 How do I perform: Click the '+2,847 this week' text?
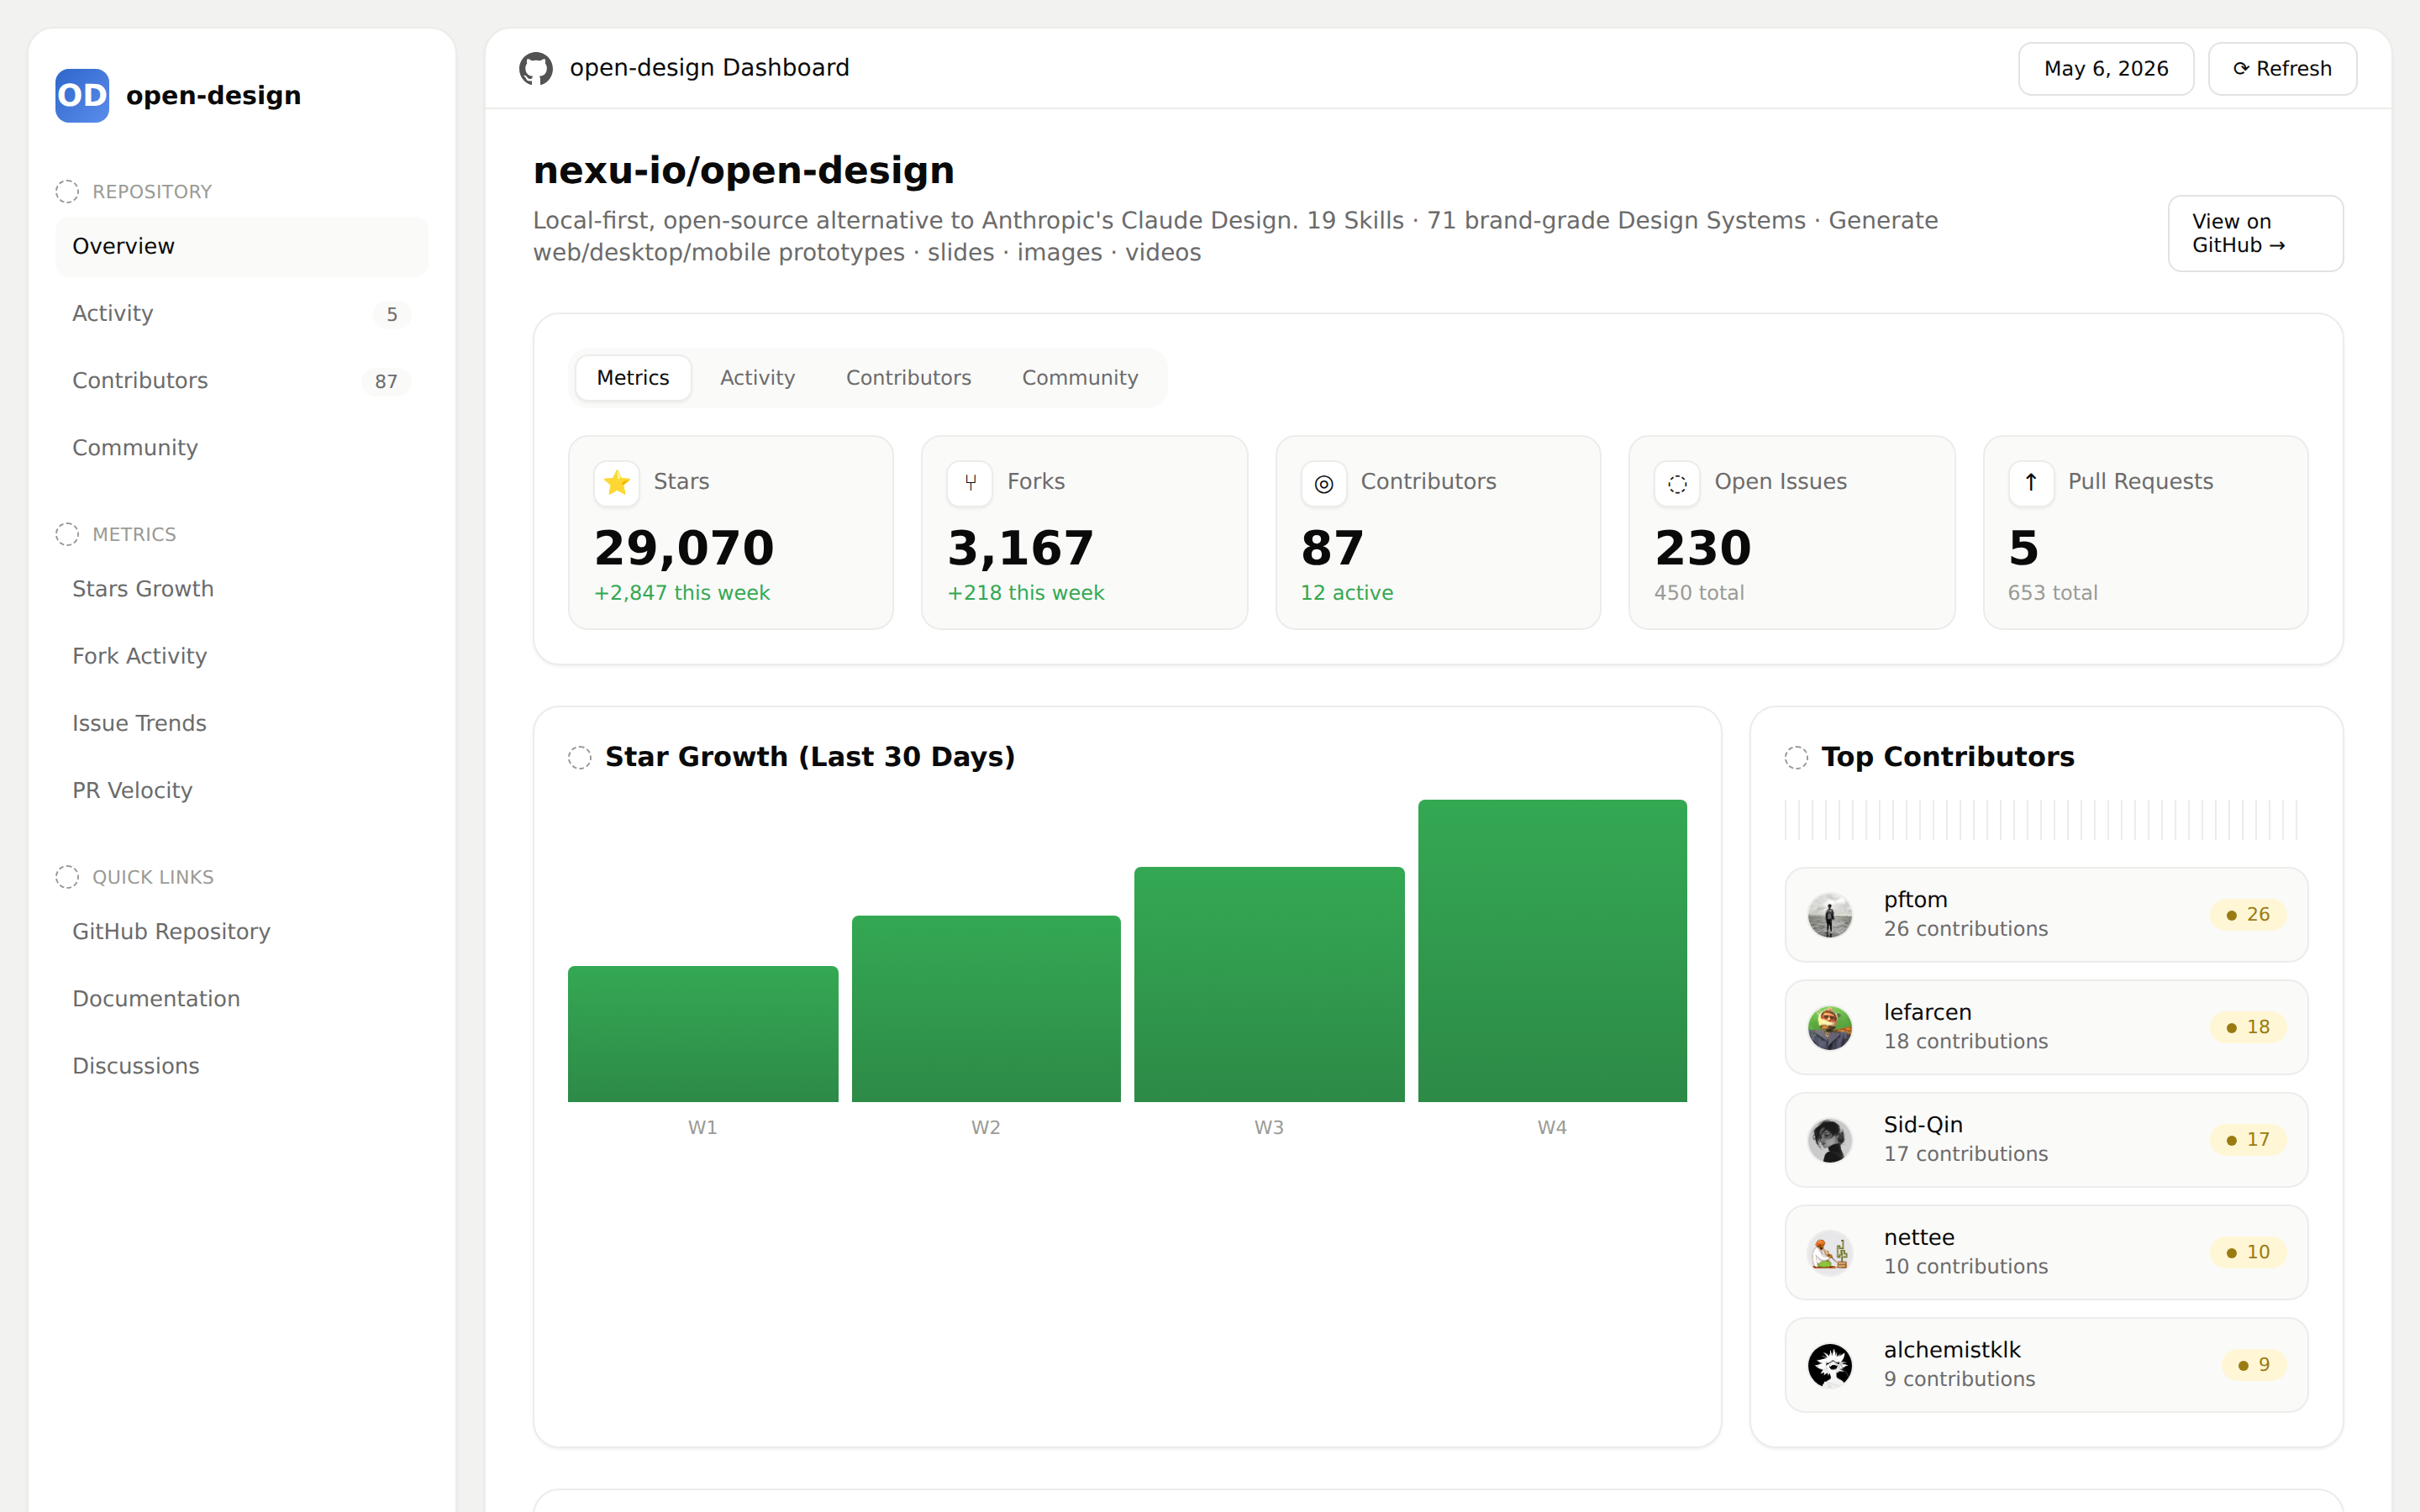[682, 593]
